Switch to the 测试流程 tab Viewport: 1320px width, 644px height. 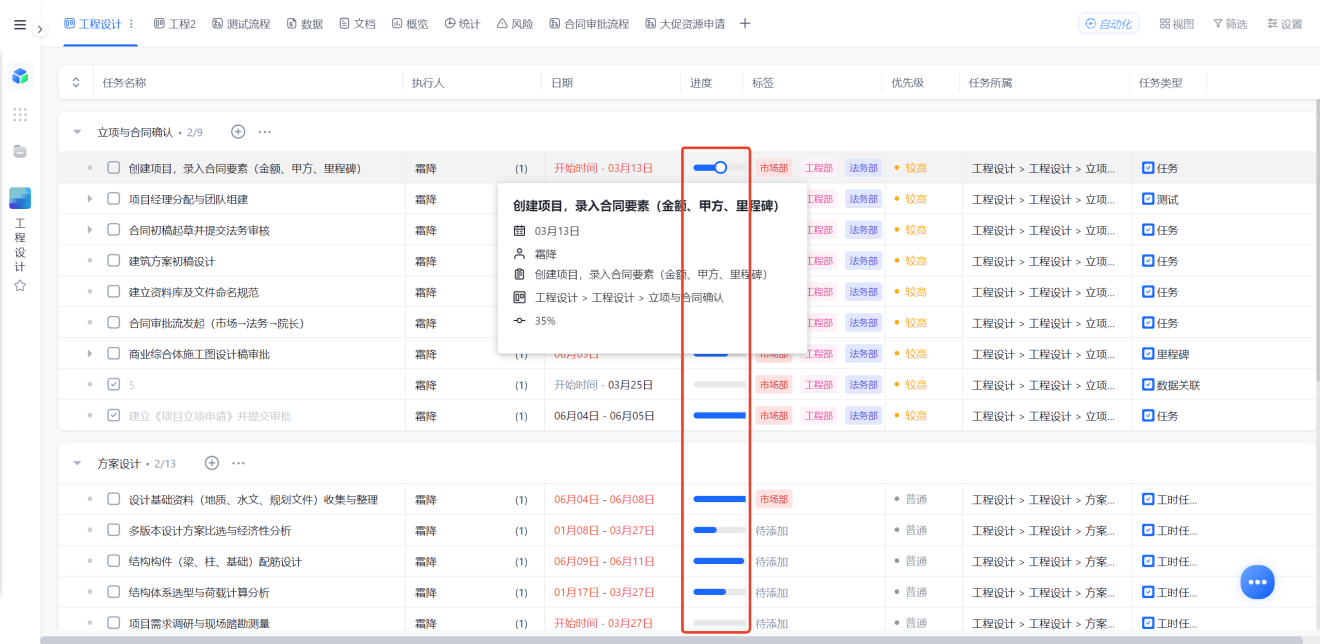click(241, 24)
